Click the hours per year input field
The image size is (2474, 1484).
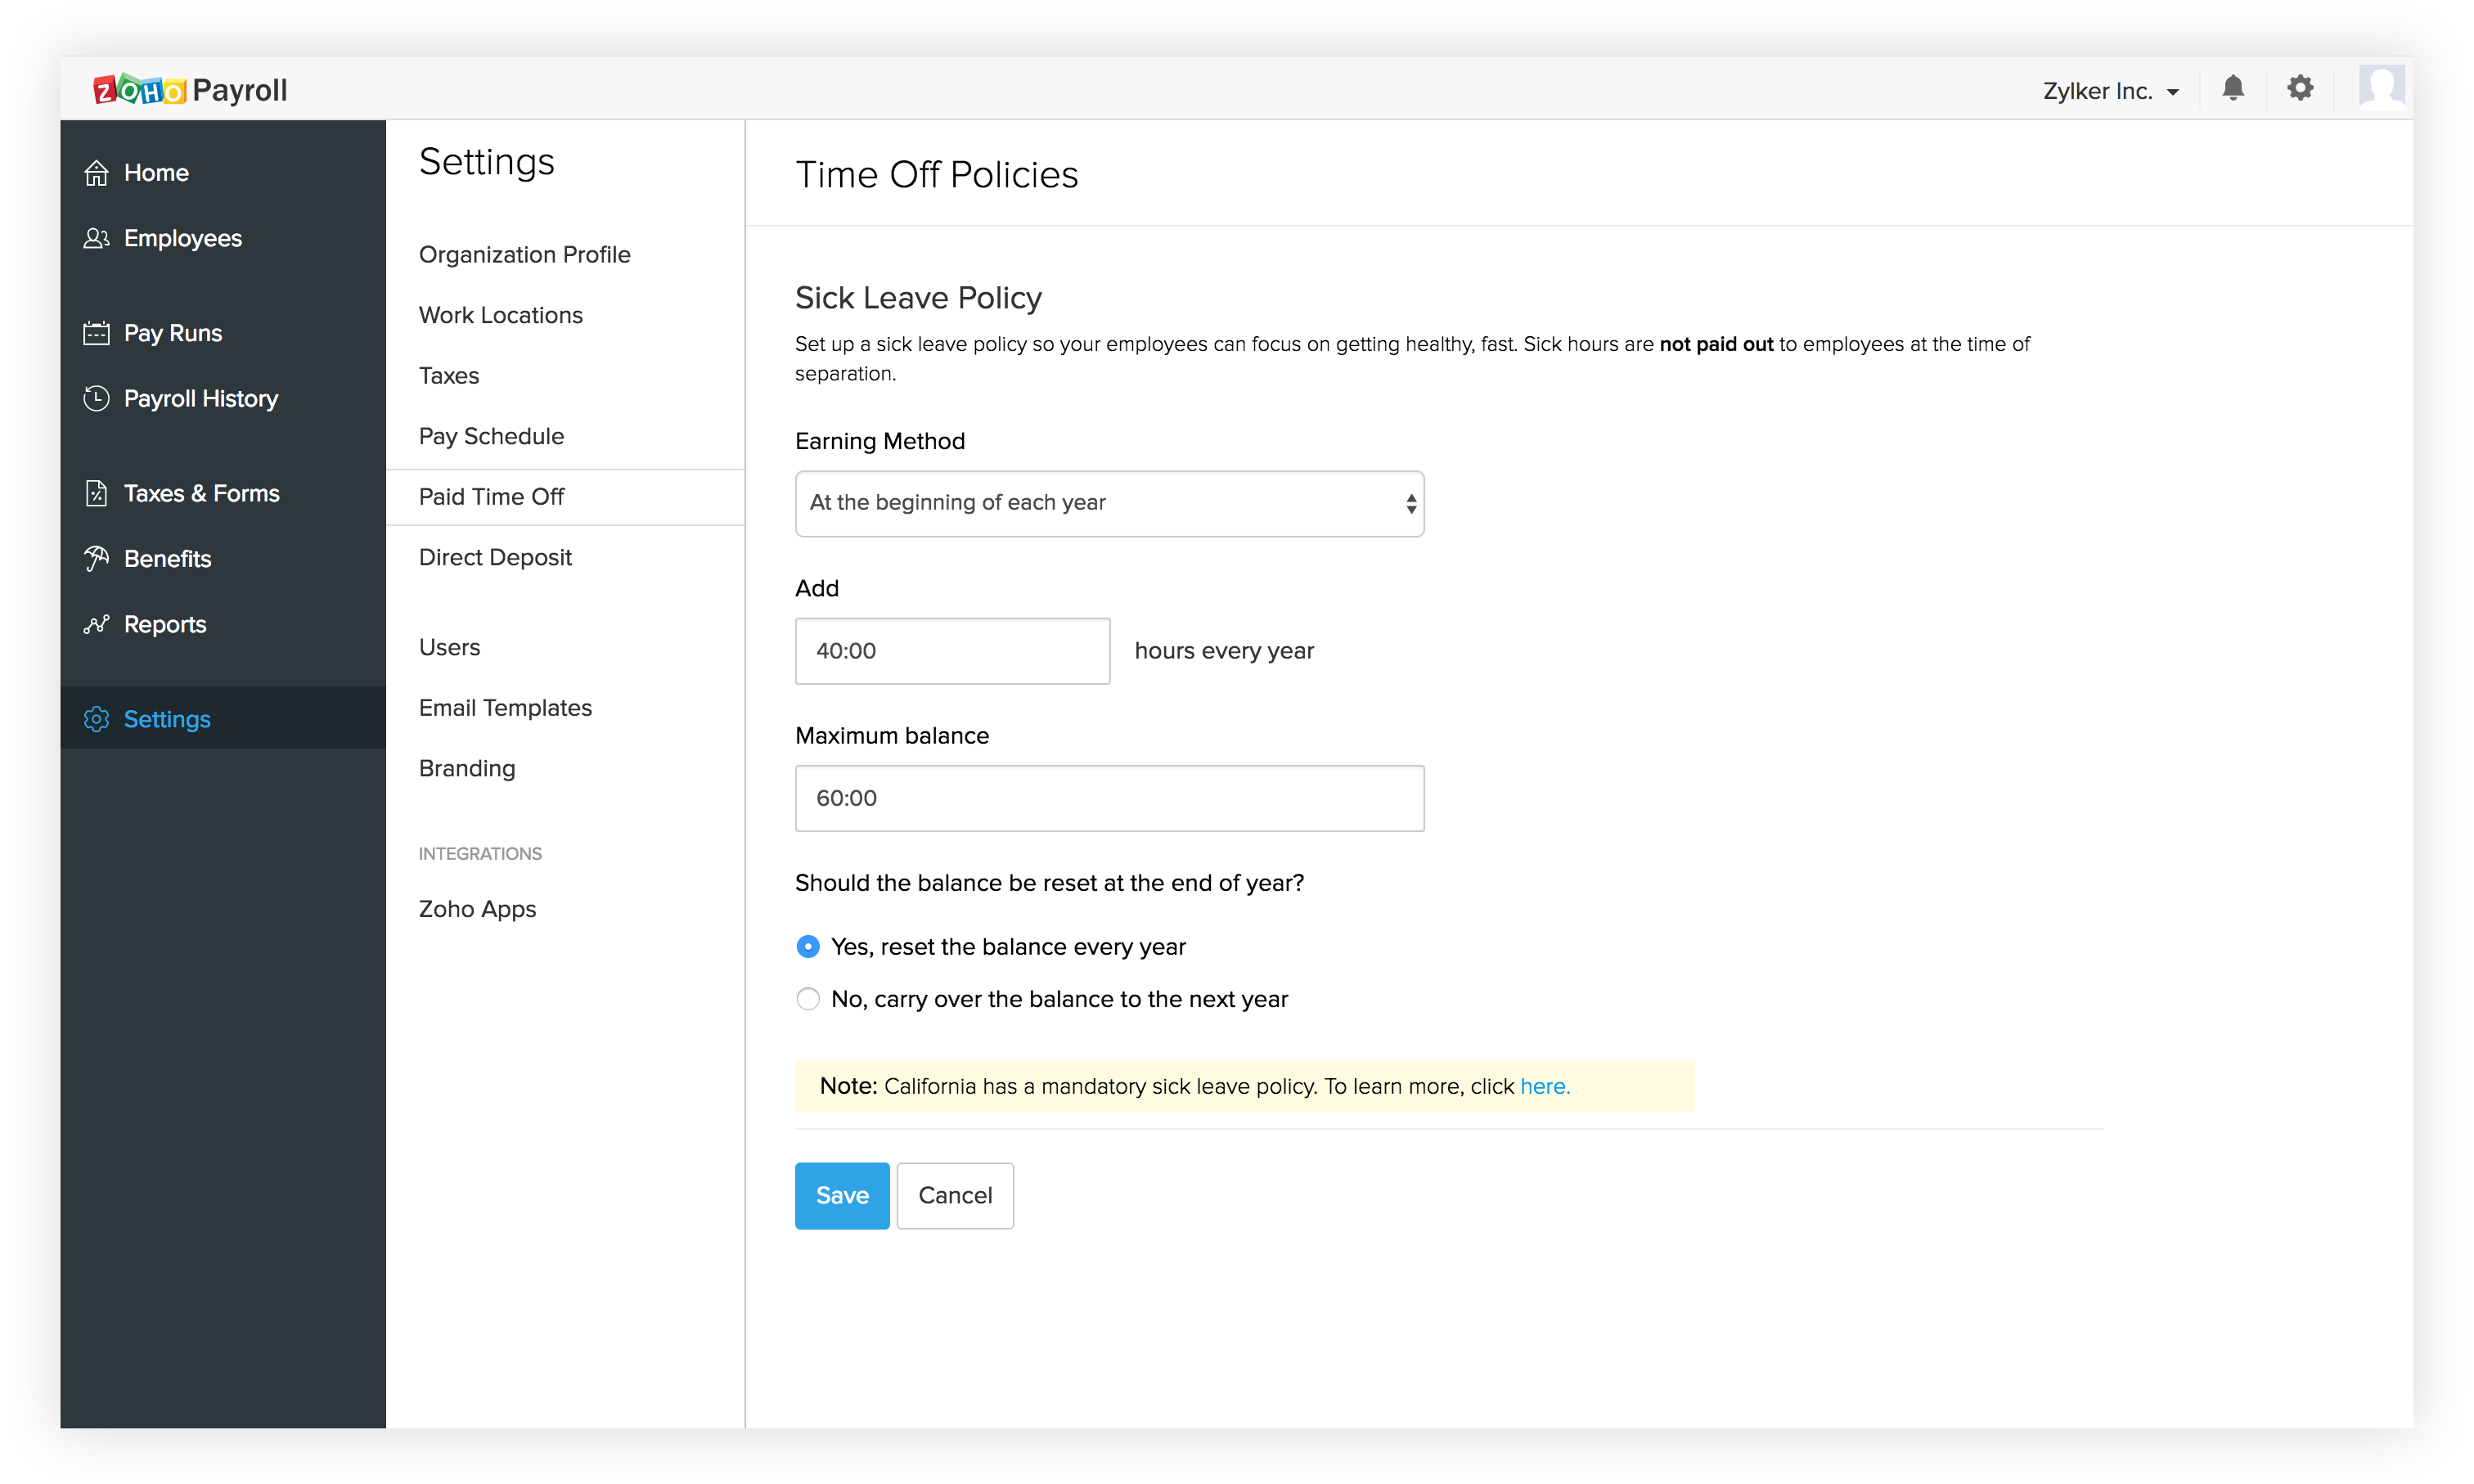point(951,650)
